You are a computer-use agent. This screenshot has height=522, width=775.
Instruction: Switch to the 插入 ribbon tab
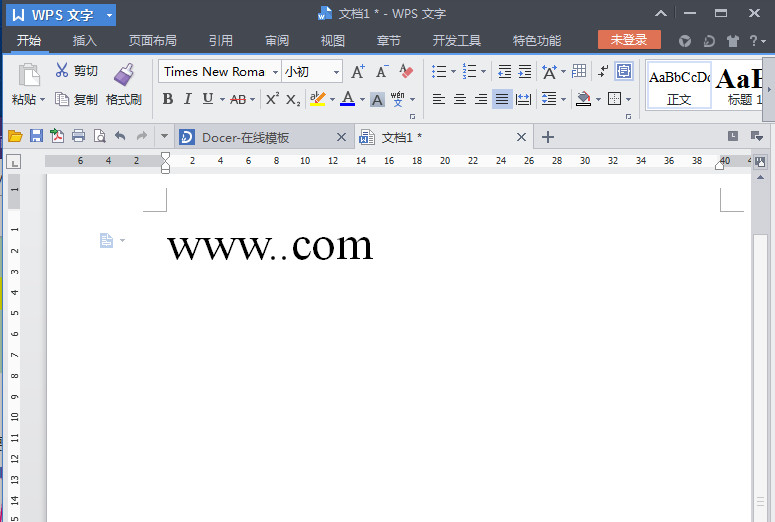[x=85, y=41]
